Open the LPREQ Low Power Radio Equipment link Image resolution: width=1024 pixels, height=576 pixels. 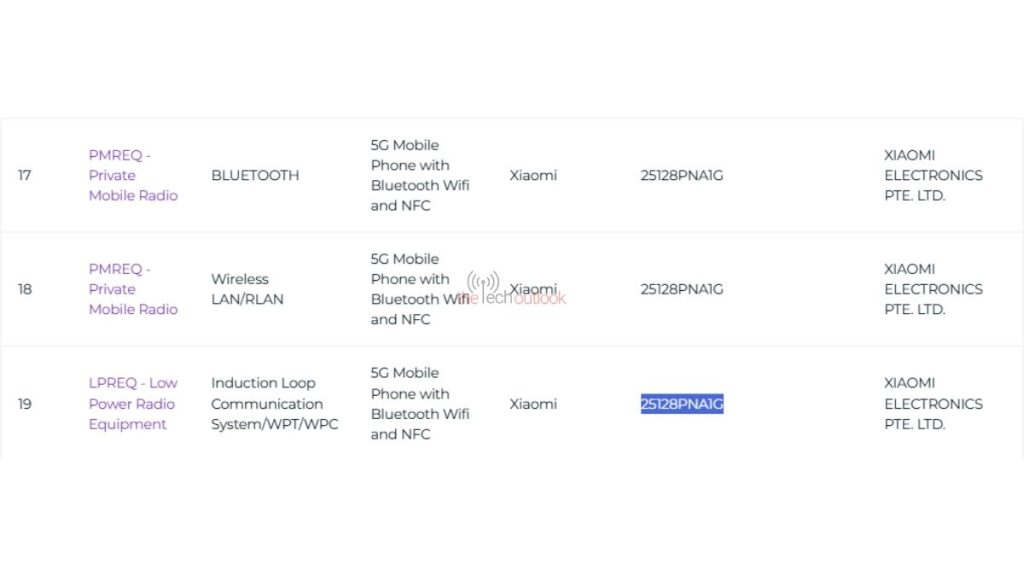click(133, 403)
